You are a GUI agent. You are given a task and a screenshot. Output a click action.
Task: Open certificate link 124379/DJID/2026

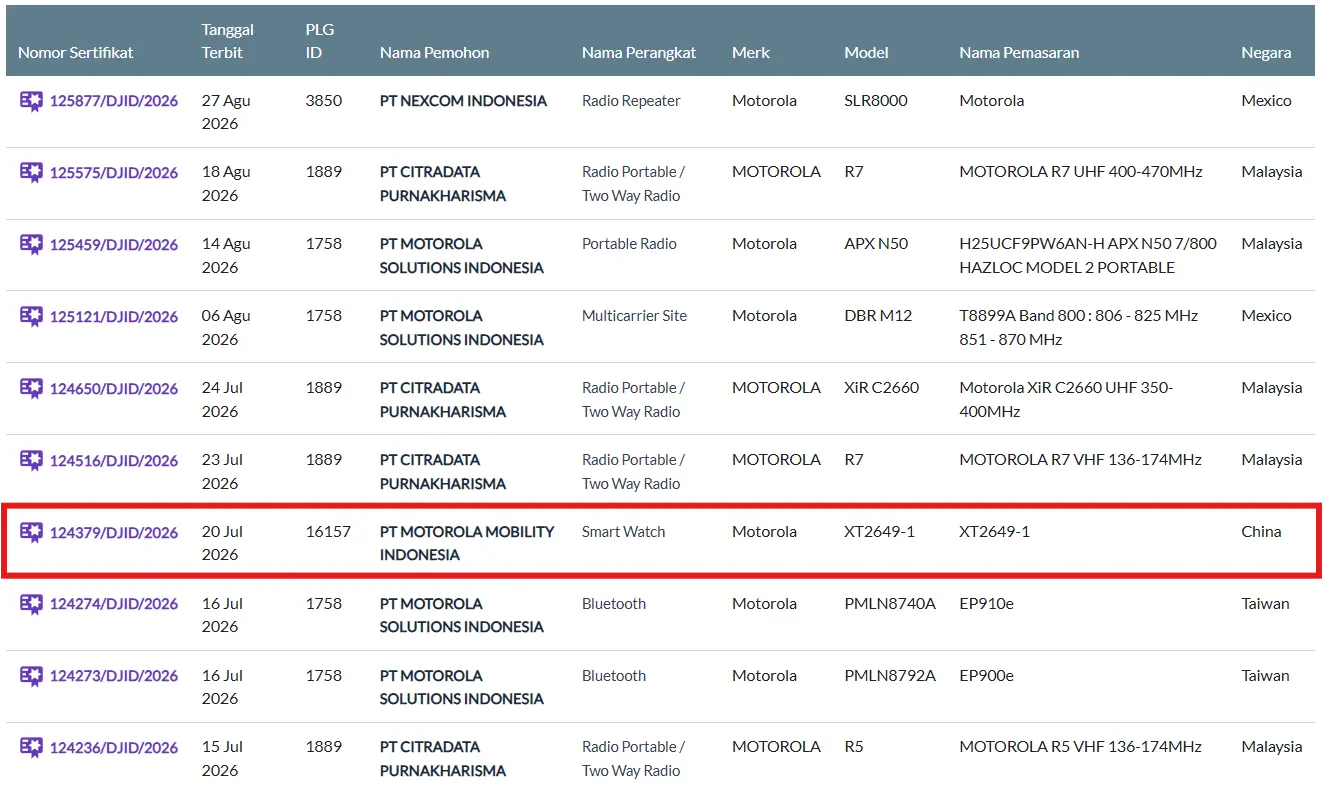point(114,533)
